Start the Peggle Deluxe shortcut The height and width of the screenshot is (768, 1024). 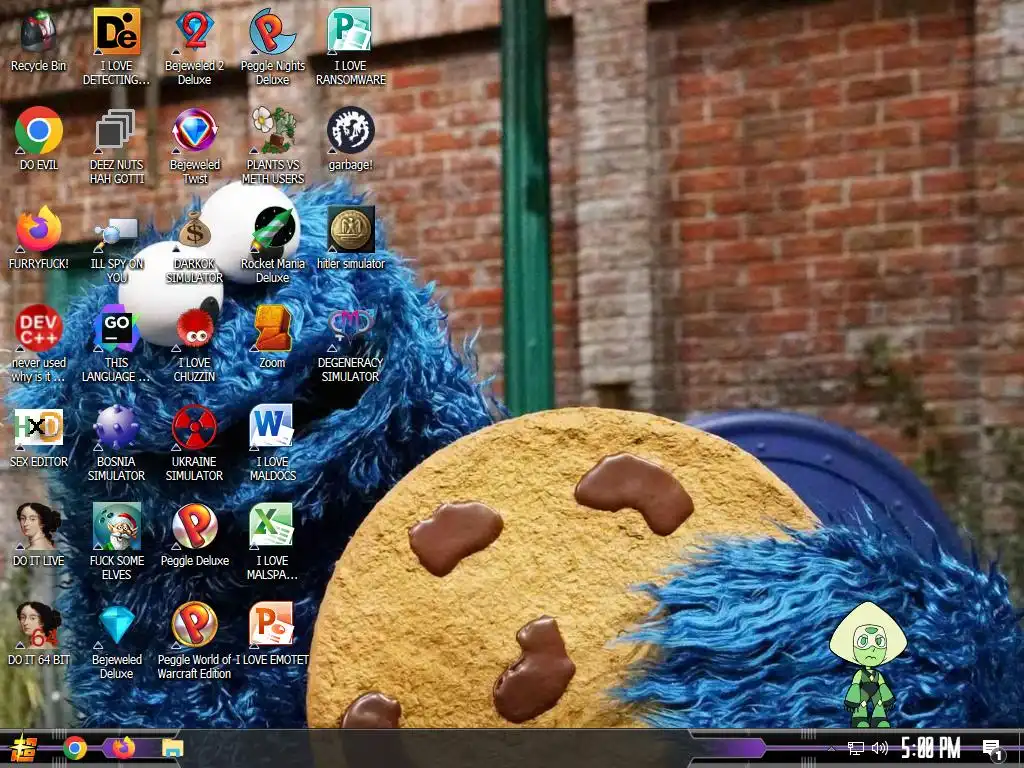tap(195, 536)
